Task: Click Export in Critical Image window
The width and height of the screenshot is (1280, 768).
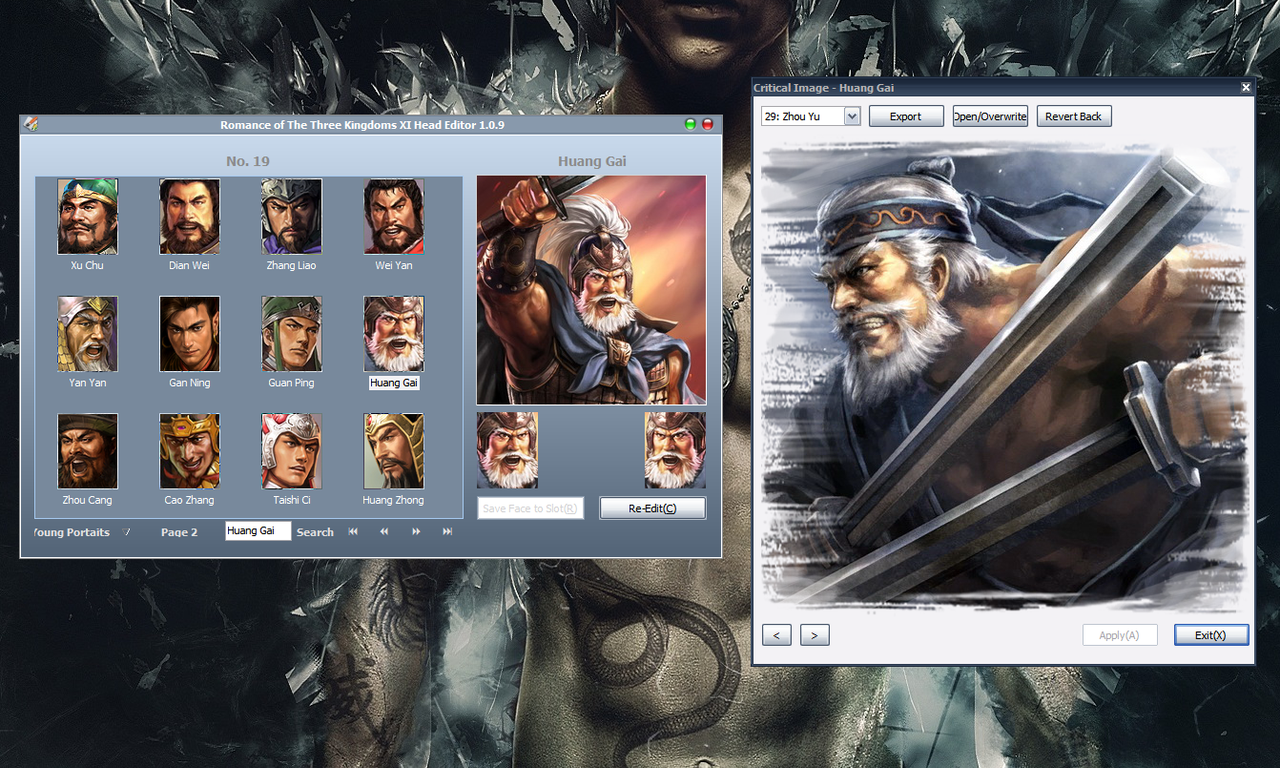Action: [906, 116]
